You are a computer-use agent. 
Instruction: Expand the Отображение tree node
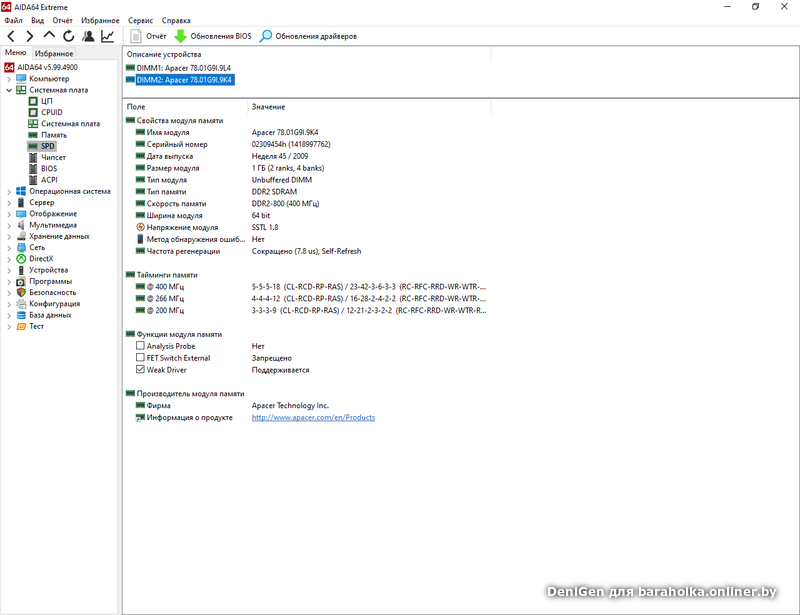(9, 214)
